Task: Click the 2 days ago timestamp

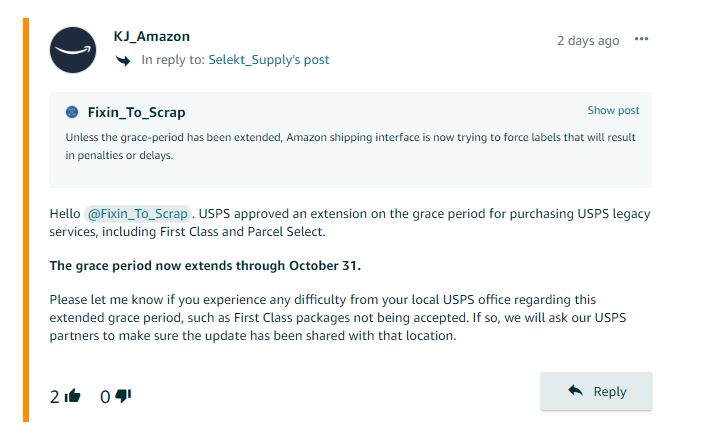Action: [x=588, y=40]
